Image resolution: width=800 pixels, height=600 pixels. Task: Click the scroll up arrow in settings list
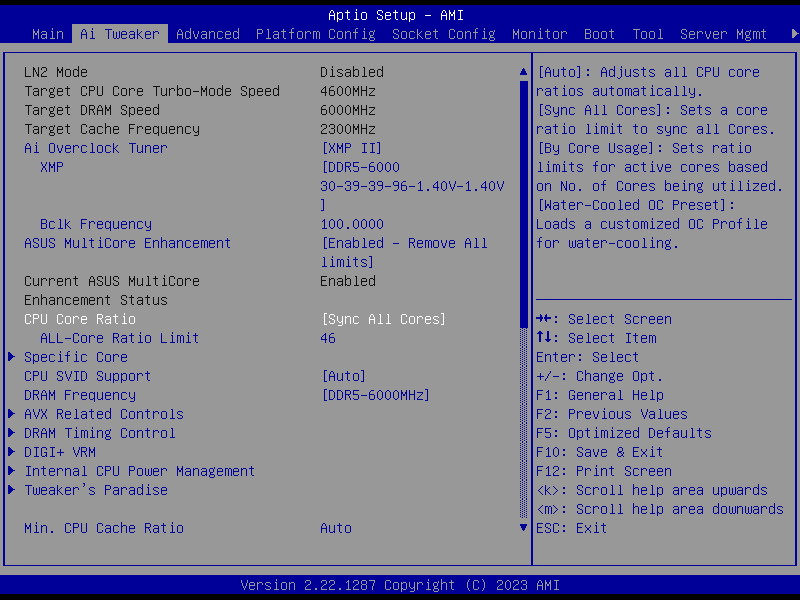523,72
